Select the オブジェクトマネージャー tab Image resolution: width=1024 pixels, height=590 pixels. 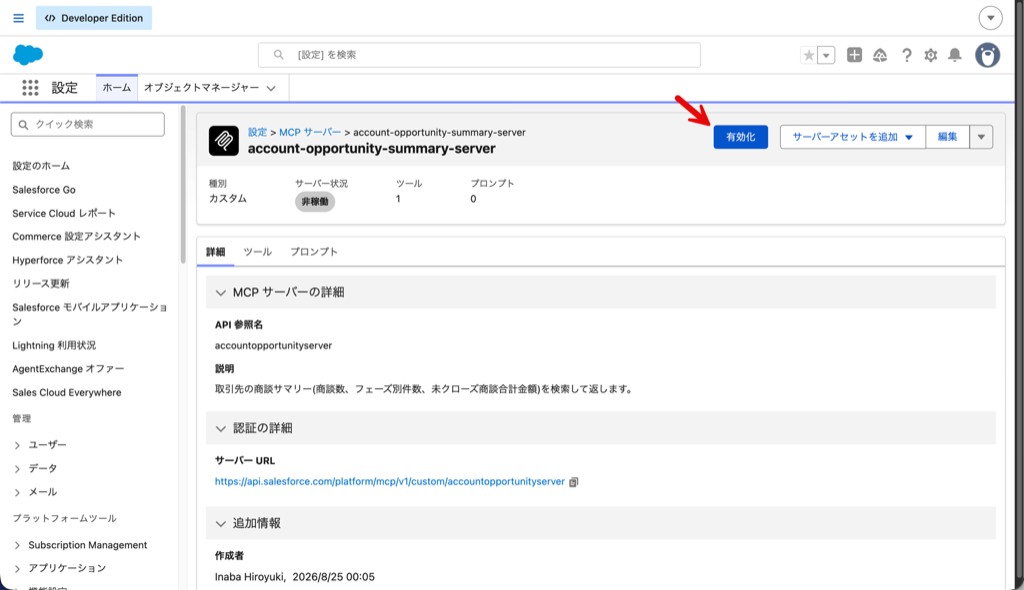click(x=201, y=88)
